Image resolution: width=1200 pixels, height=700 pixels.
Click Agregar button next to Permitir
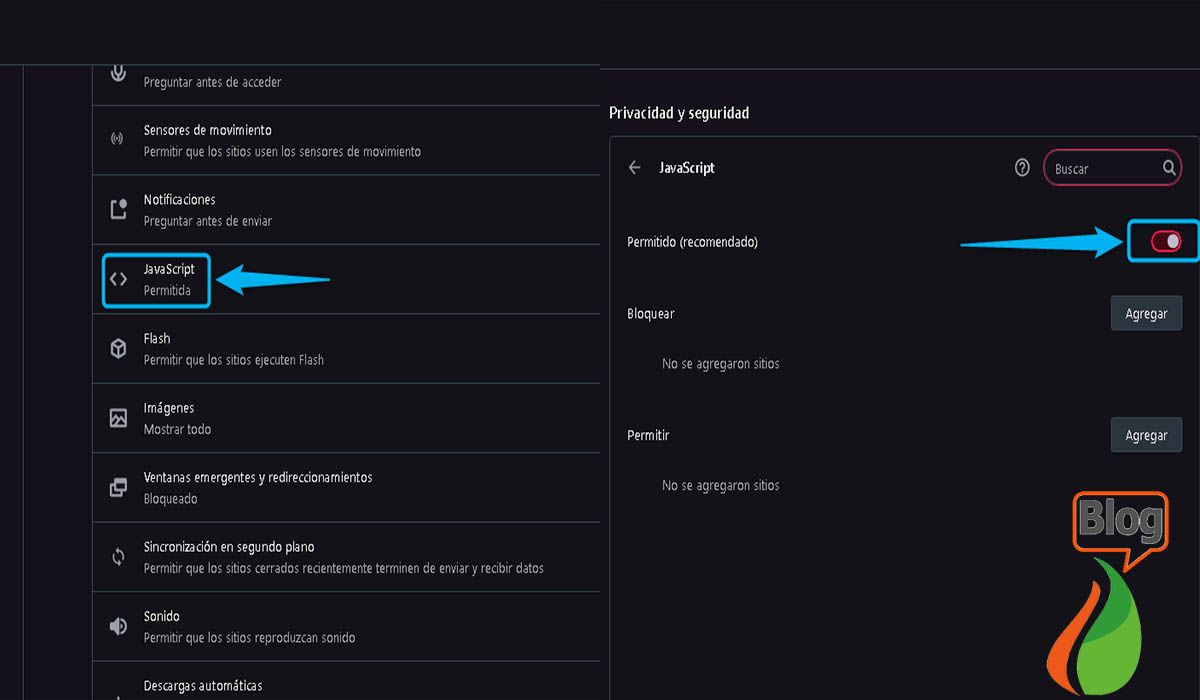(1146, 435)
